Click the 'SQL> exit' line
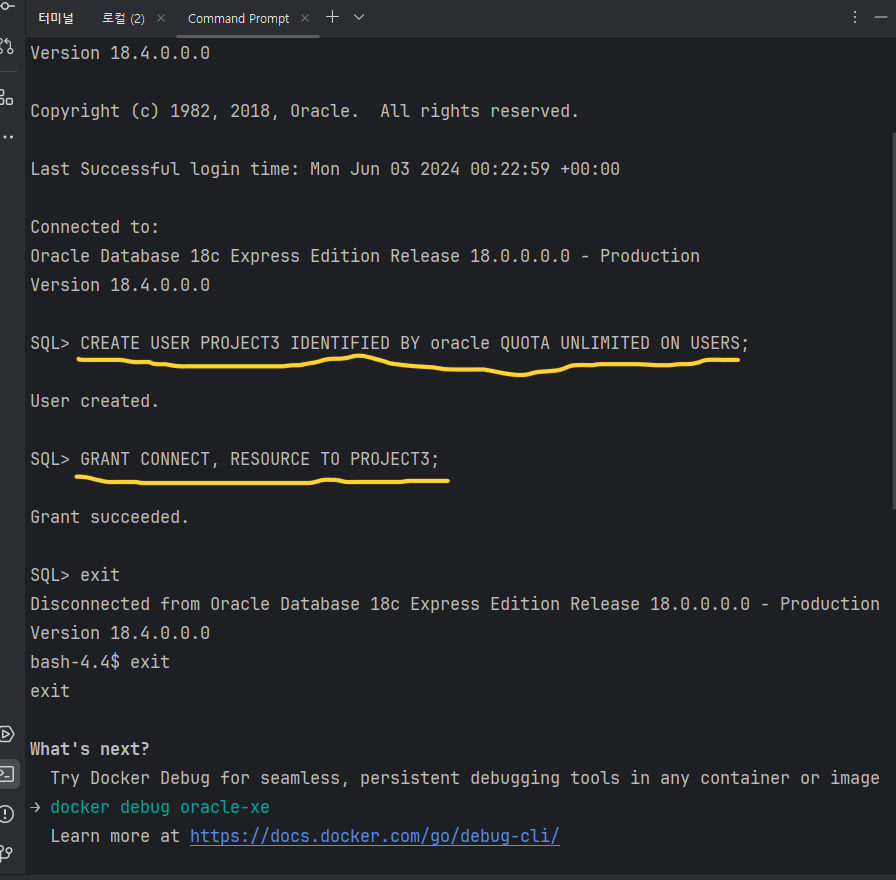 point(75,575)
